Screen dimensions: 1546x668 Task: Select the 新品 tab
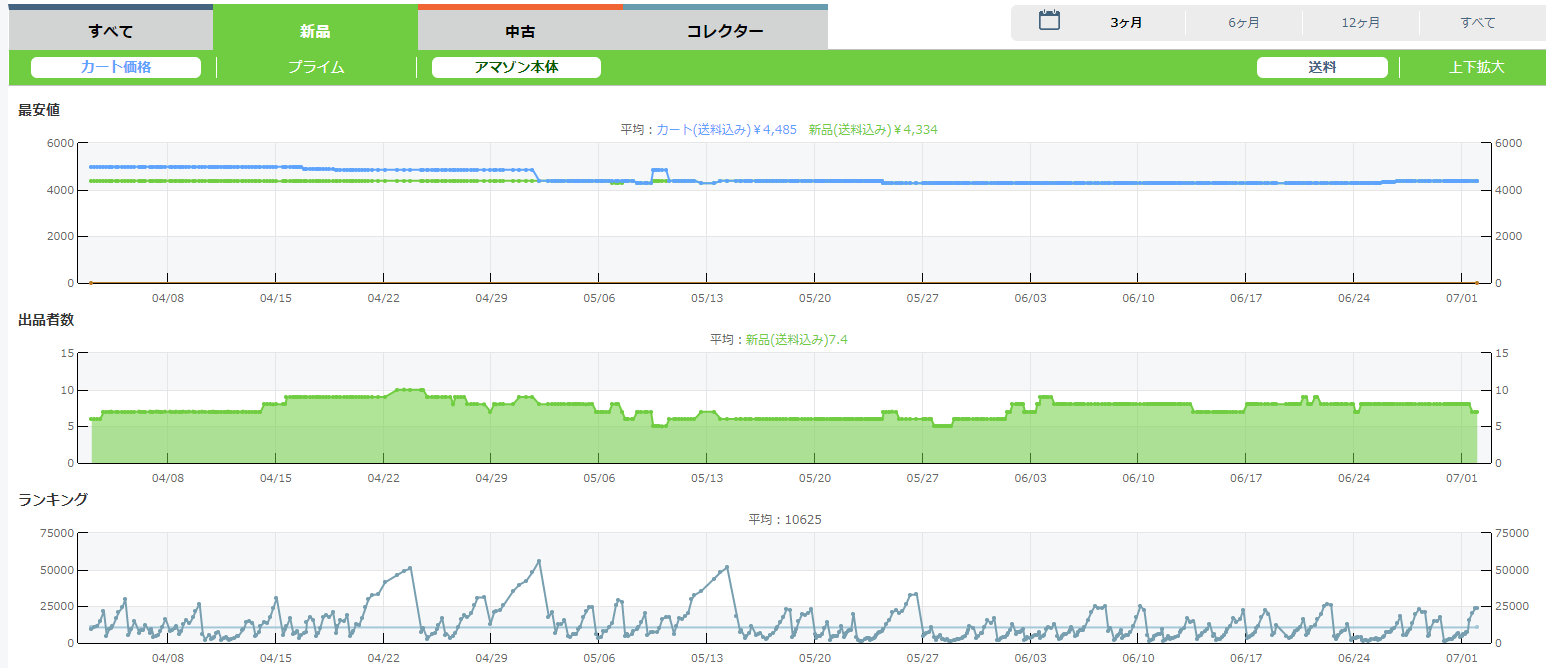tap(315, 31)
